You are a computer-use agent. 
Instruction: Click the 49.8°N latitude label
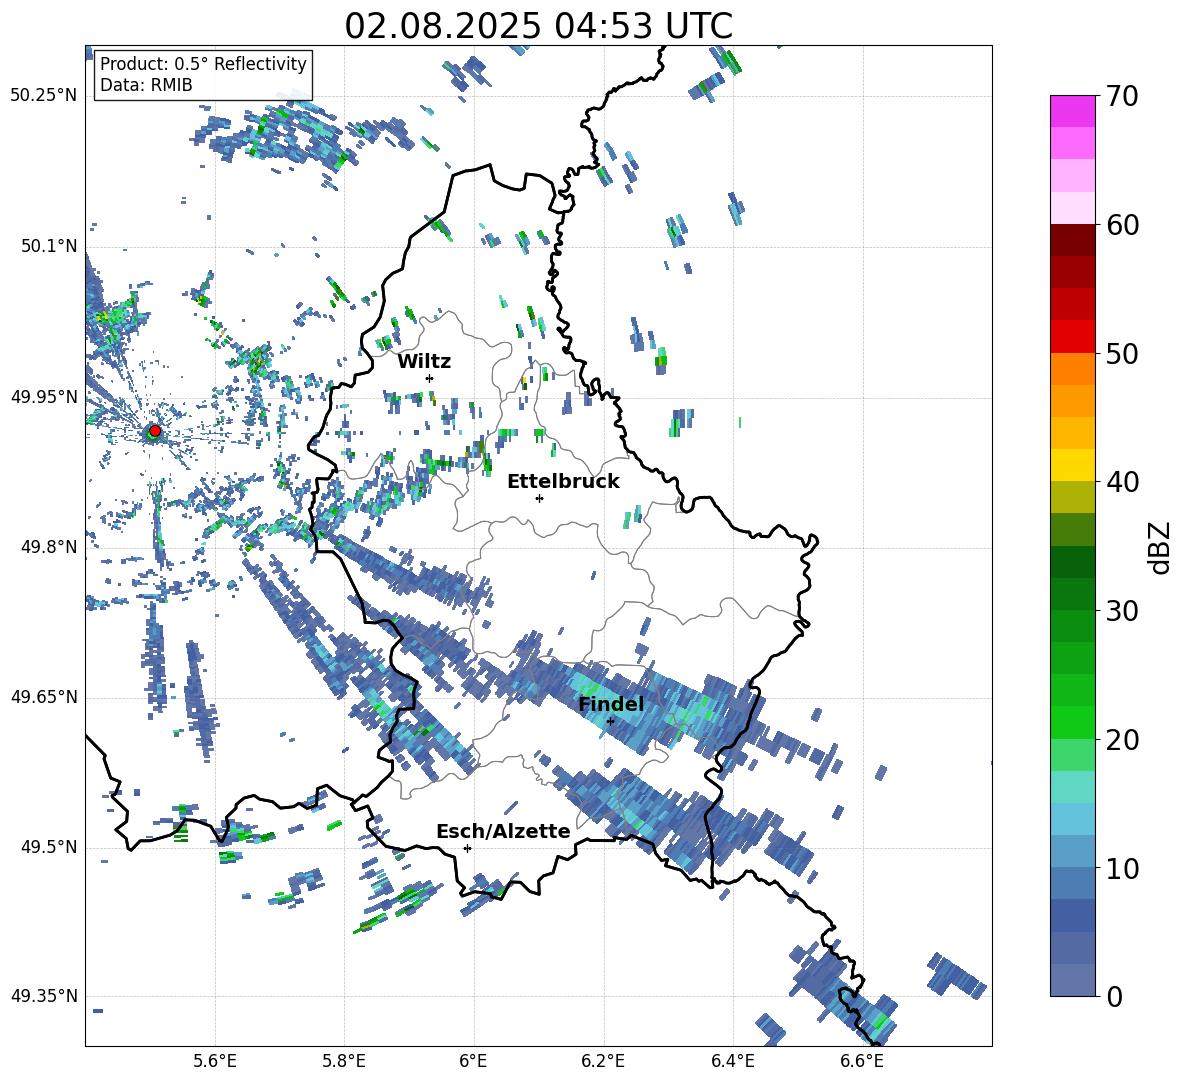[x=49, y=547]
